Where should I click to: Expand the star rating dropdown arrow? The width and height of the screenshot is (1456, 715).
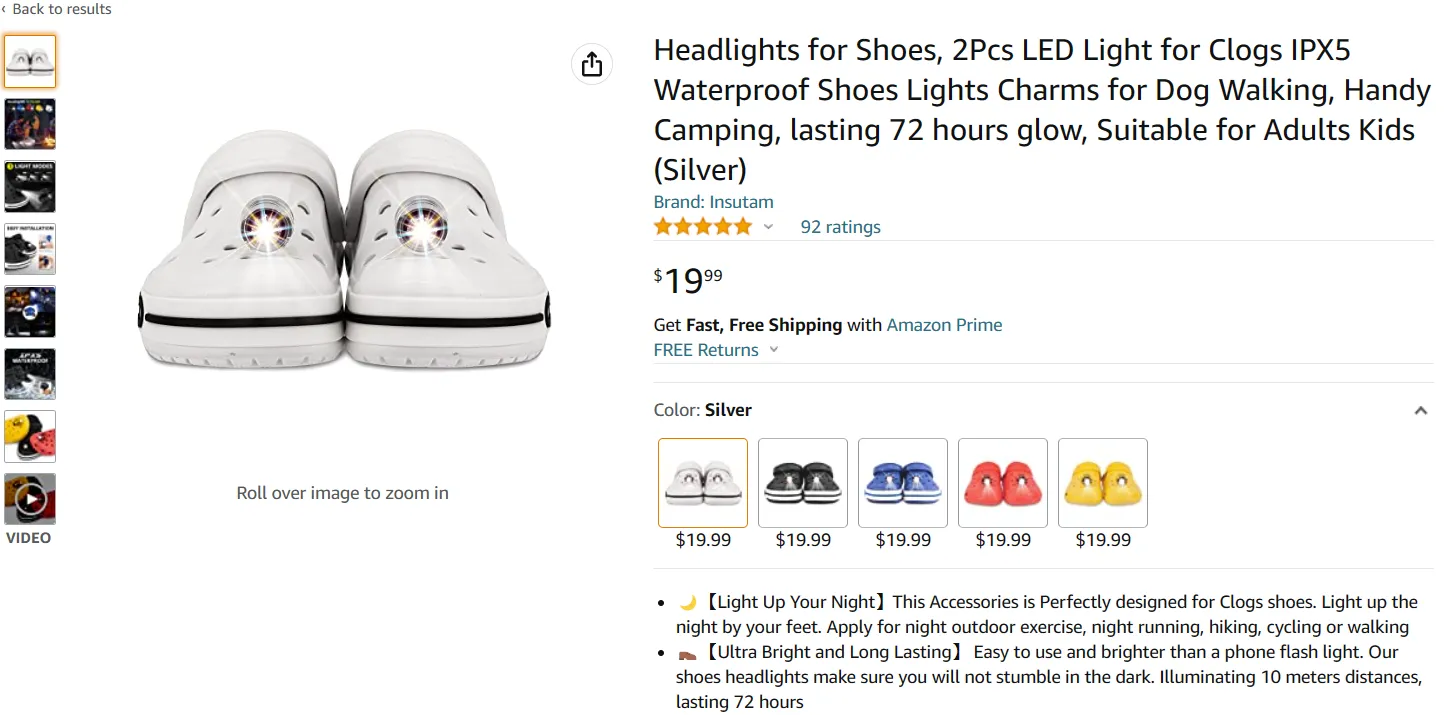point(768,227)
